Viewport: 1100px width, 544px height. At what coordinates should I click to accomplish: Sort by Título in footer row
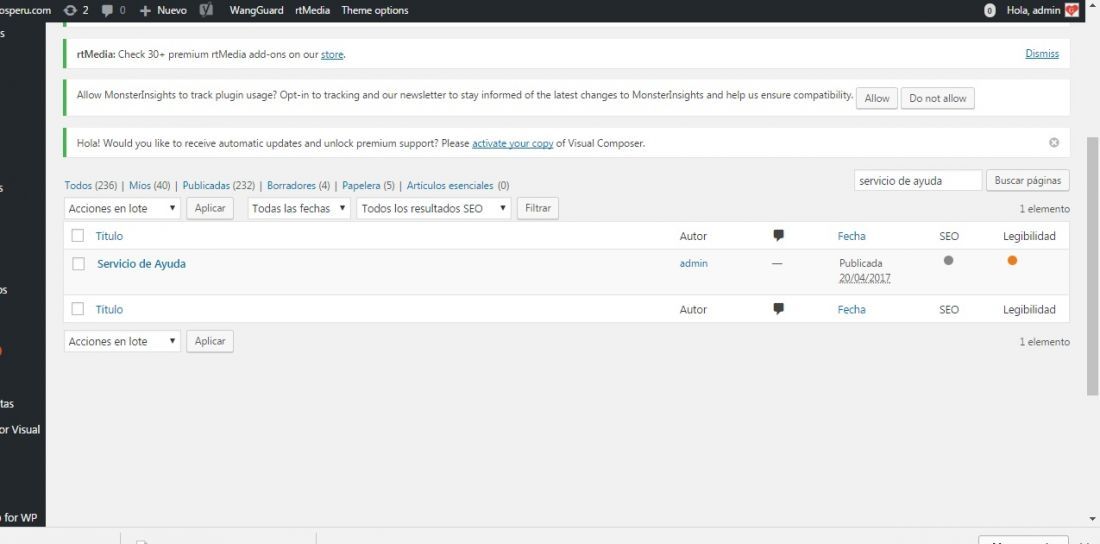click(109, 310)
